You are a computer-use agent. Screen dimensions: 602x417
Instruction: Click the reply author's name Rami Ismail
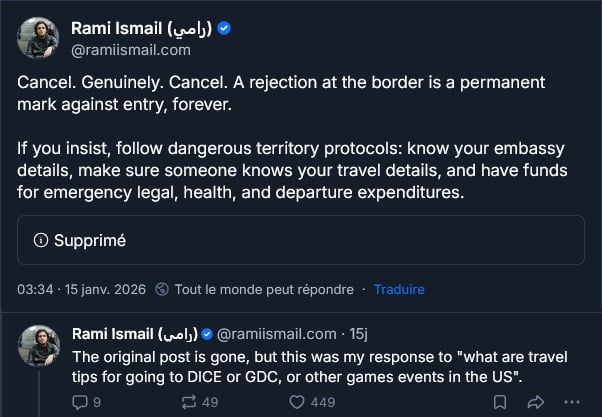pos(134,334)
